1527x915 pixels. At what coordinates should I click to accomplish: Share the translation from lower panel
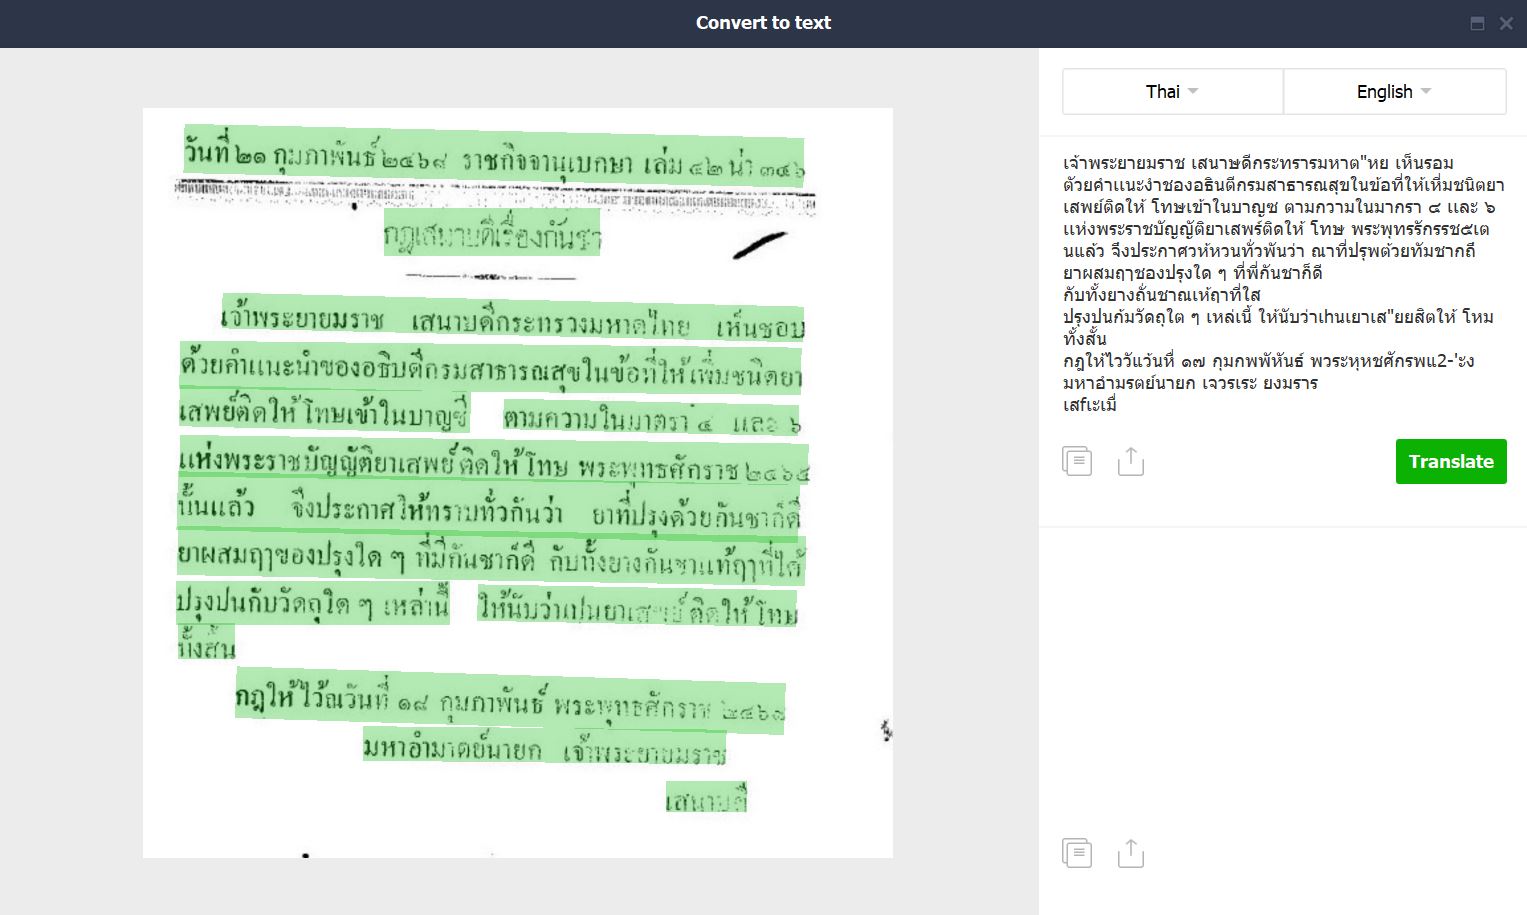click(1130, 853)
